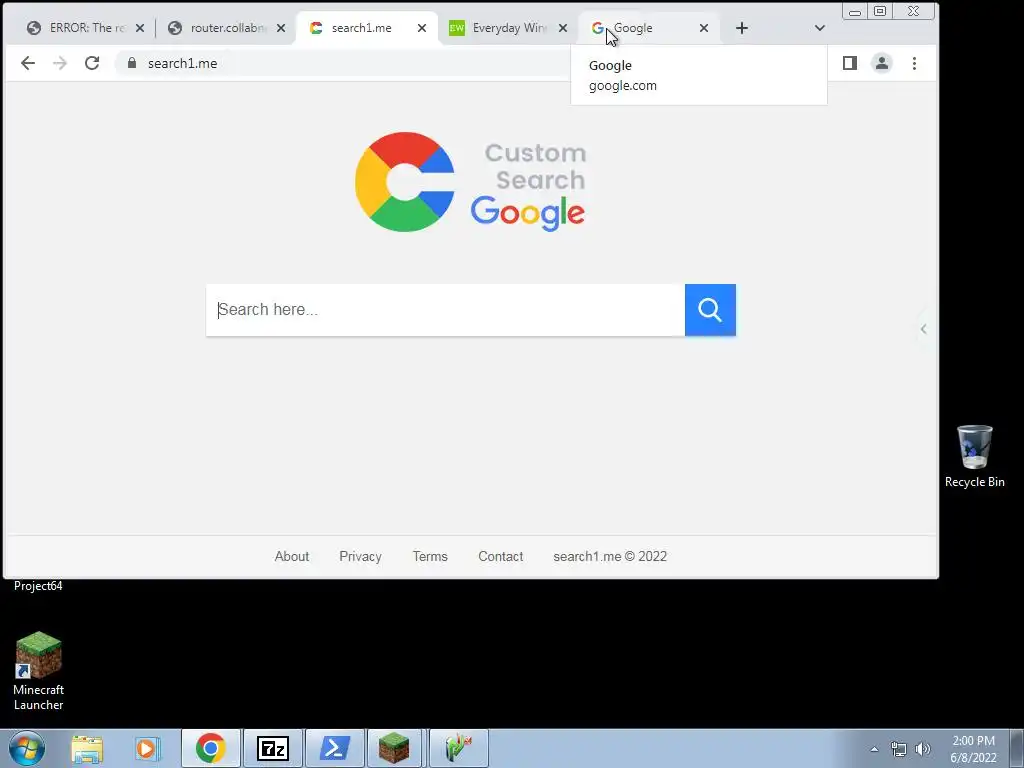Focus the 'Search here...' input field
This screenshot has height=768, width=1024.
[445, 310]
